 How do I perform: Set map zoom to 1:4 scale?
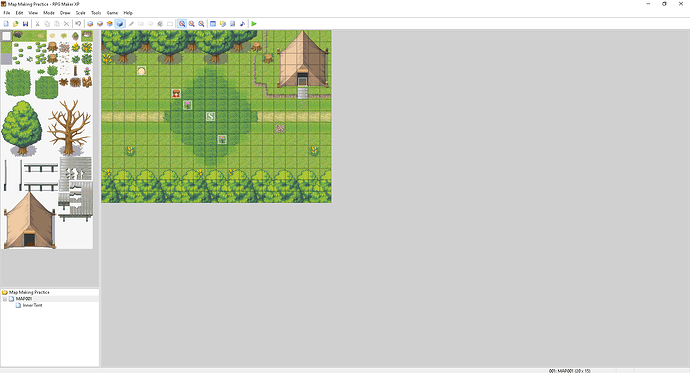(x=201, y=24)
